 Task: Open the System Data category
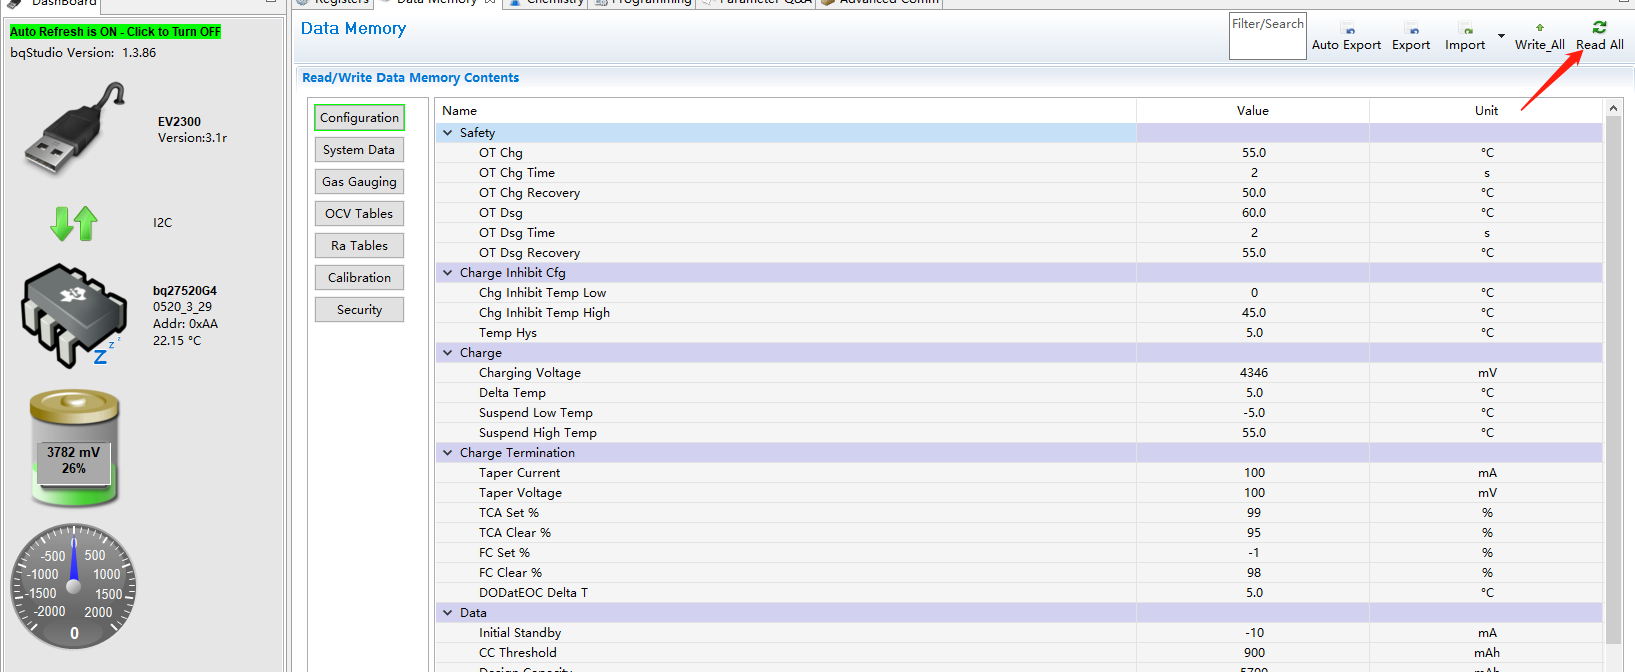click(359, 150)
